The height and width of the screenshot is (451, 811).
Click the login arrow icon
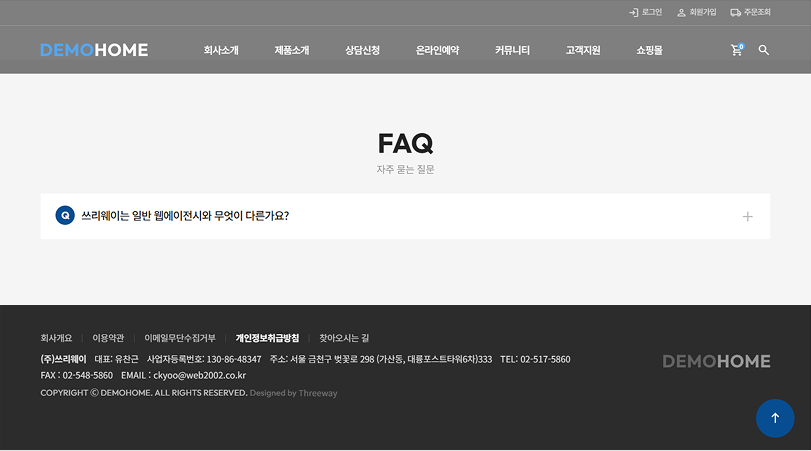point(634,12)
